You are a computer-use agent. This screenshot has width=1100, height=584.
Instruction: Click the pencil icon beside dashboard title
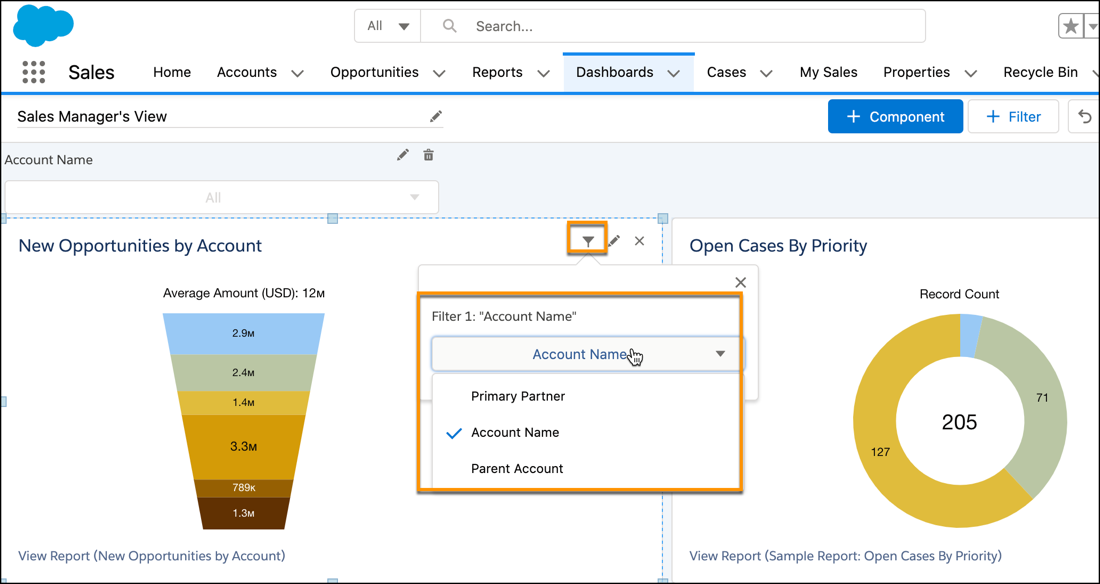click(436, 117)
